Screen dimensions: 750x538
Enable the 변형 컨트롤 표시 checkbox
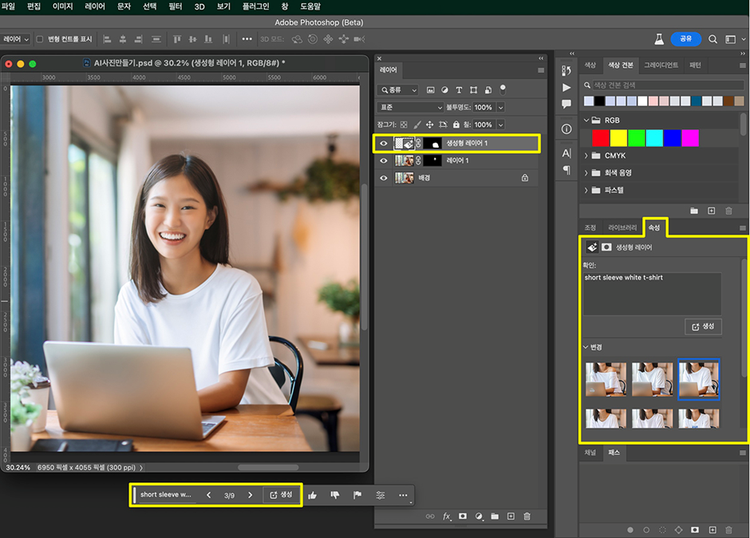click(x=39, y=39)
